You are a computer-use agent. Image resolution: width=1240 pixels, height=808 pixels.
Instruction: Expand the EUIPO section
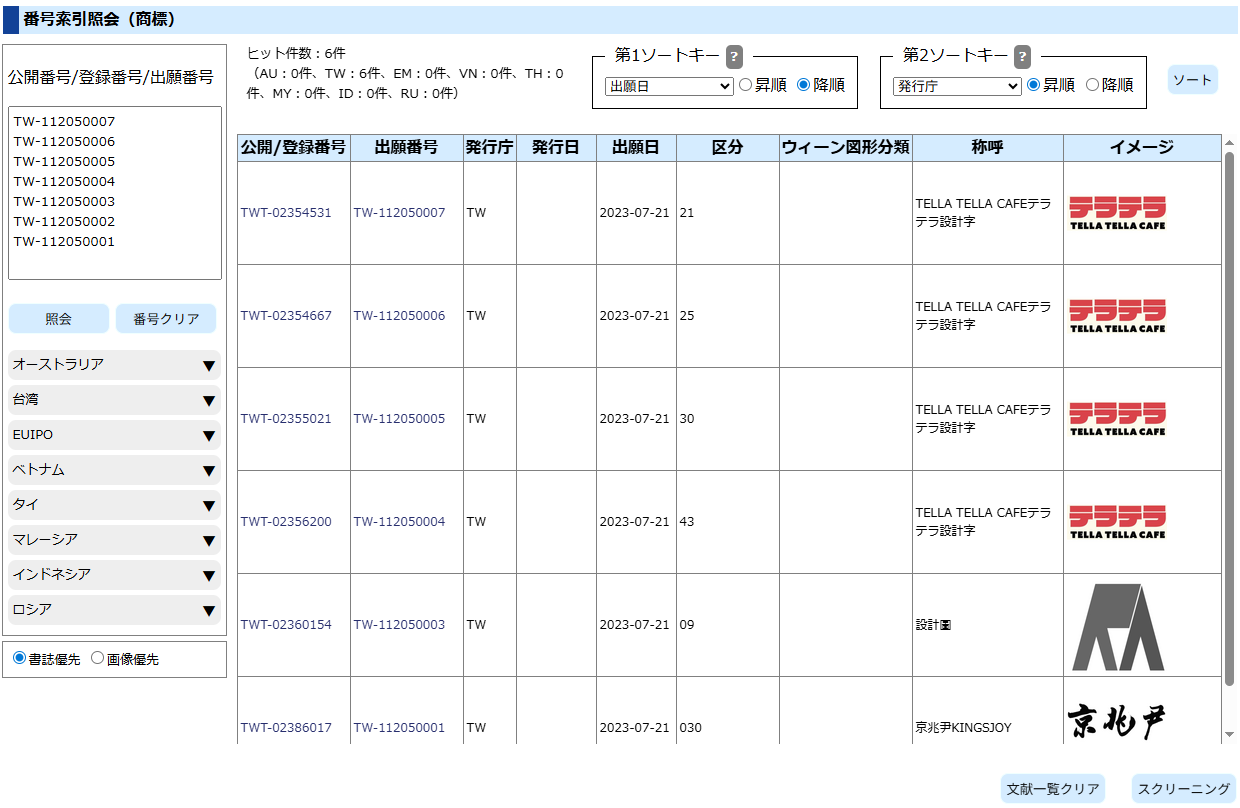tap(114, 436)
